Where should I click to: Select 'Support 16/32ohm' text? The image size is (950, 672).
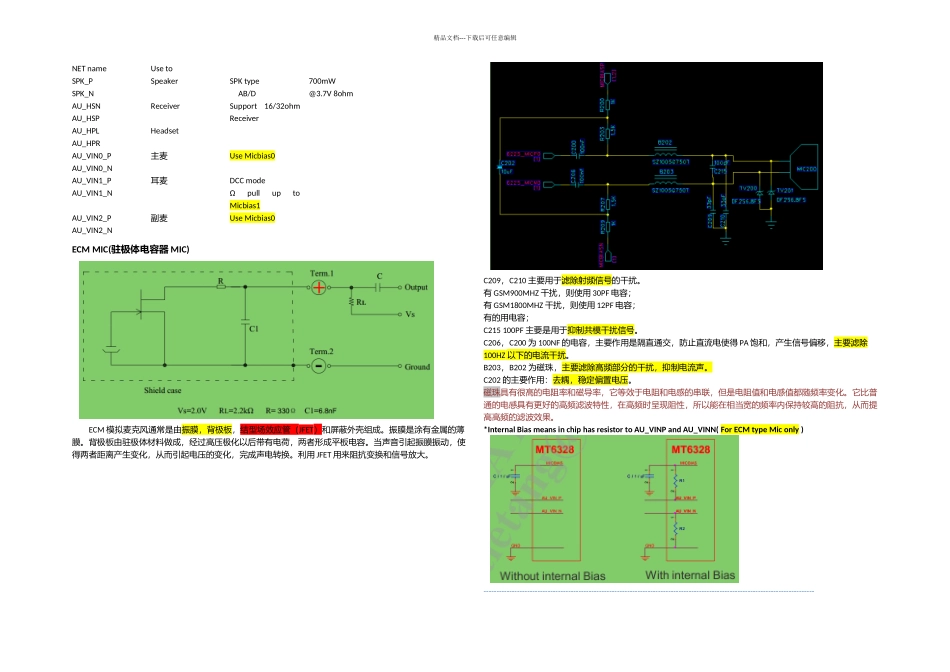(265, 106)
